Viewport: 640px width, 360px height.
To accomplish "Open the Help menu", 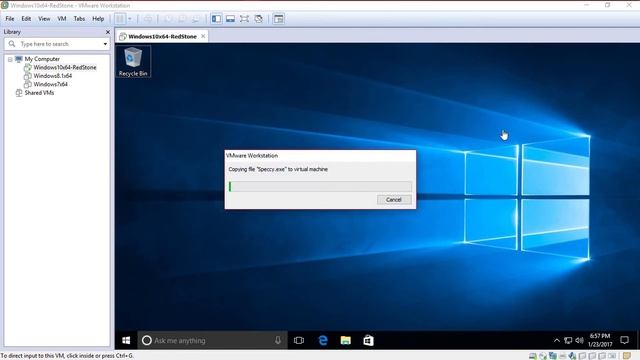I will click(x=98, y=19).
